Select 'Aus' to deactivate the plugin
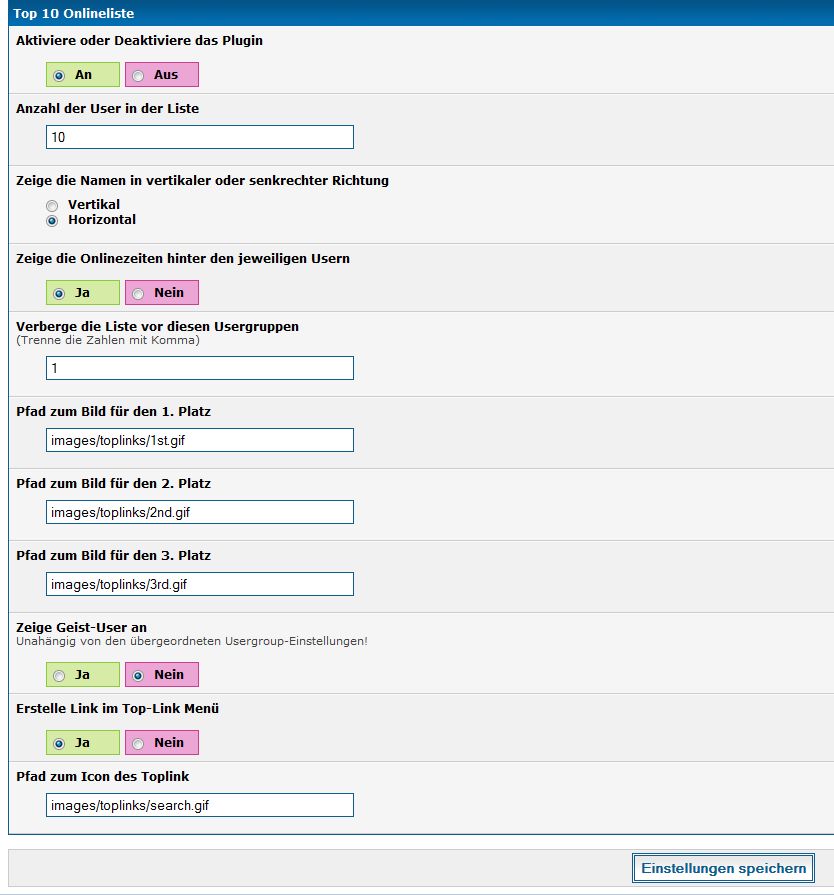834x895 pixels. [x=138, y=75]
